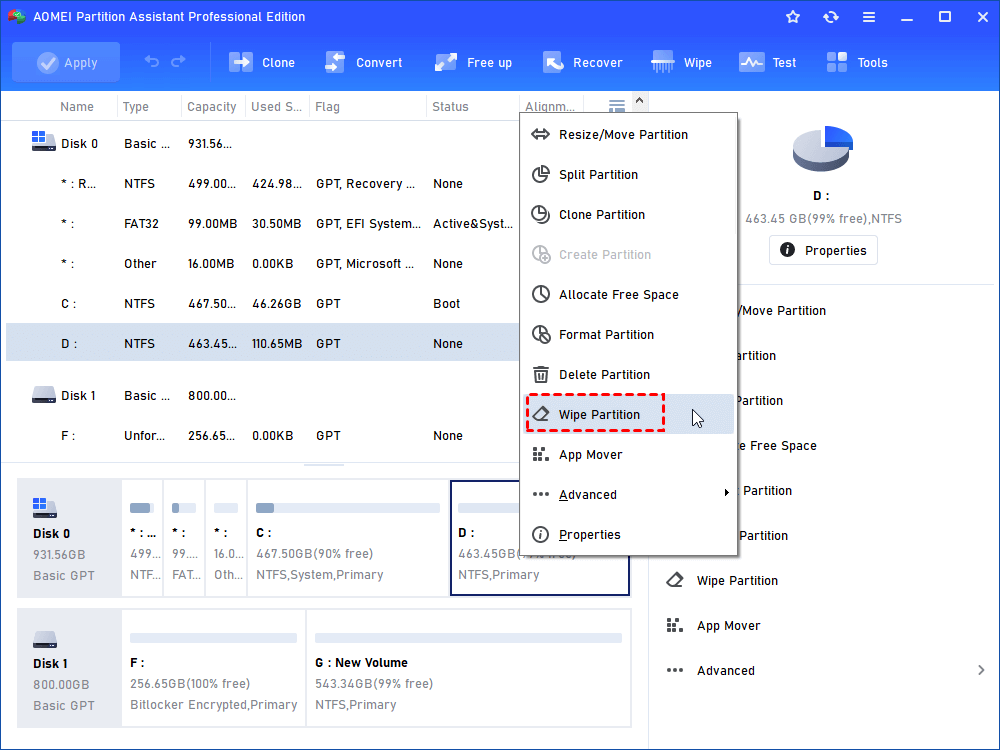This screenshot has height=750, width=1000.
Task: Choose Delete Partition from the context menu
Action: click(x=603, y=375)
